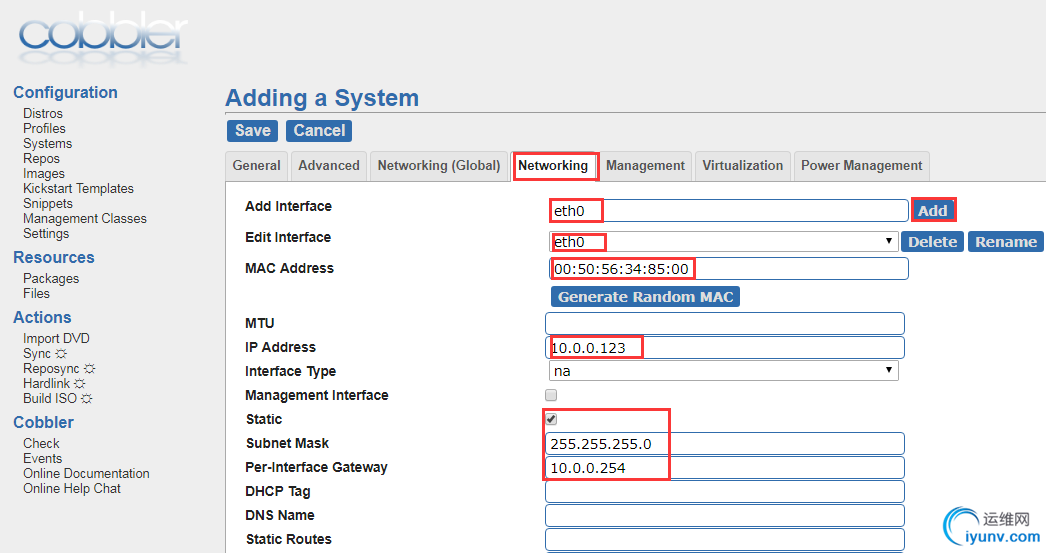Enable the Management Interface checkbox
The image size is (1046, 553).
pos(551,395)
